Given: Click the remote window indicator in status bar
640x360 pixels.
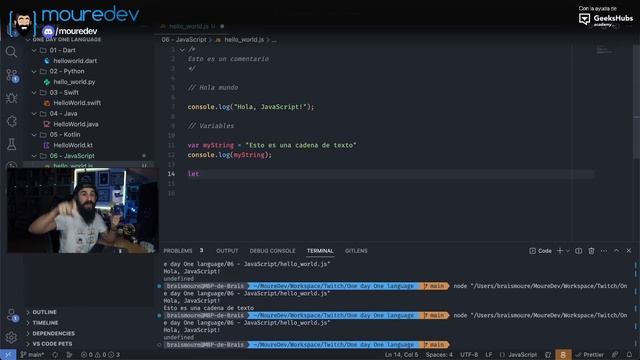Looking at the screenshot, I should point(8,355).
